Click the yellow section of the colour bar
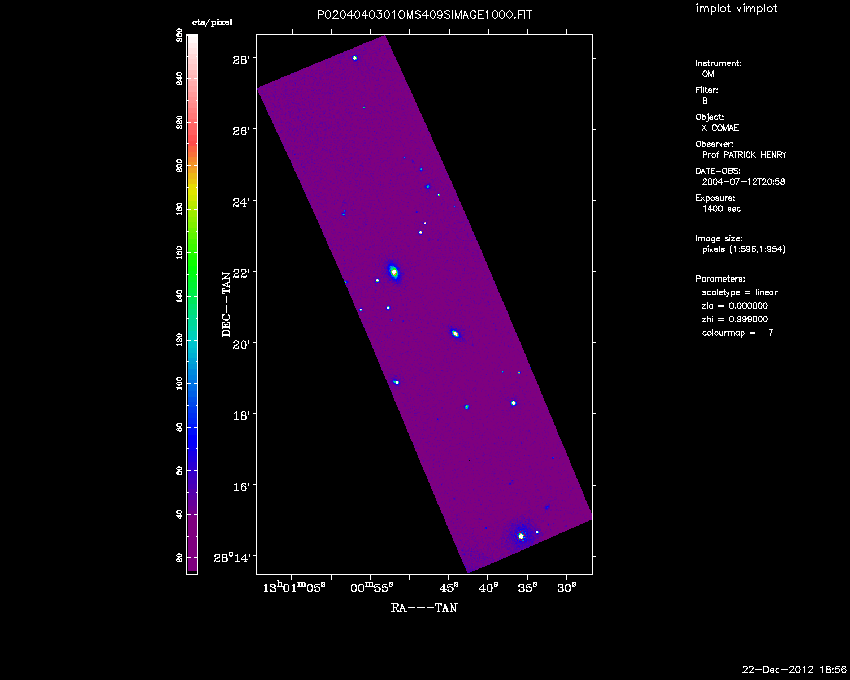Image resolution: width=850 pixels, height=680 pixels. 192,185
